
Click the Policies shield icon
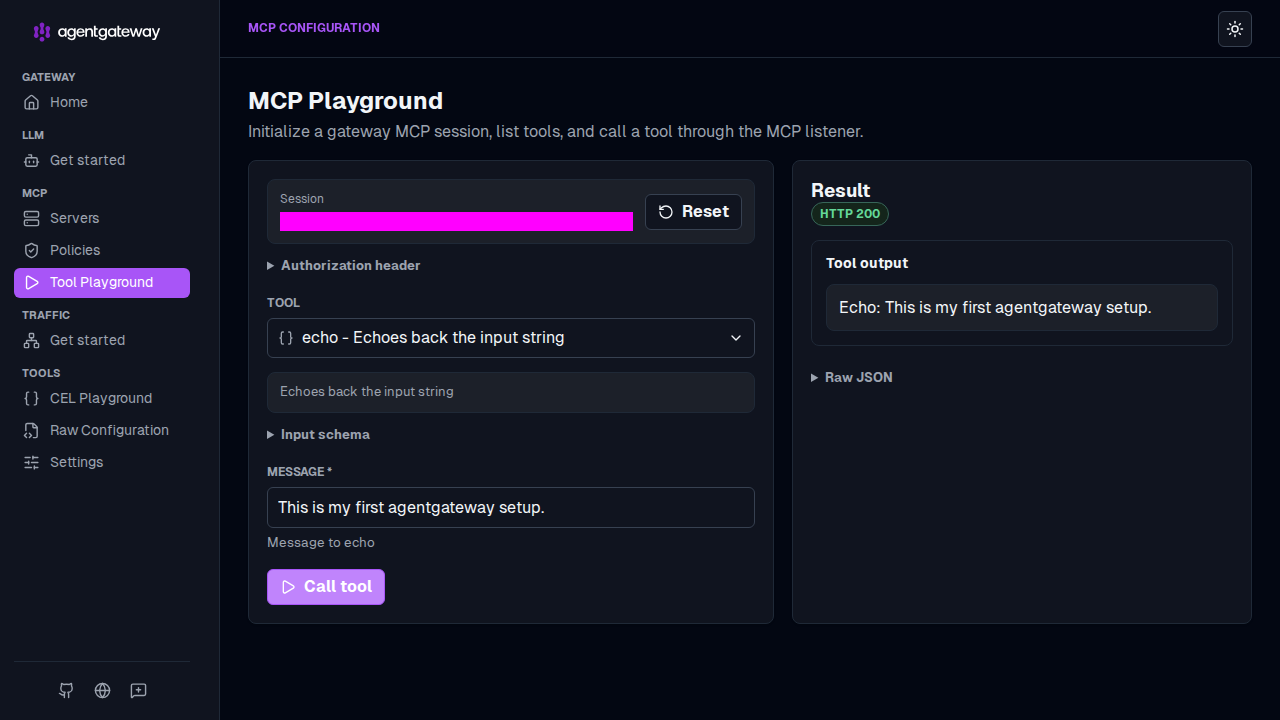[x=31, y=250]
